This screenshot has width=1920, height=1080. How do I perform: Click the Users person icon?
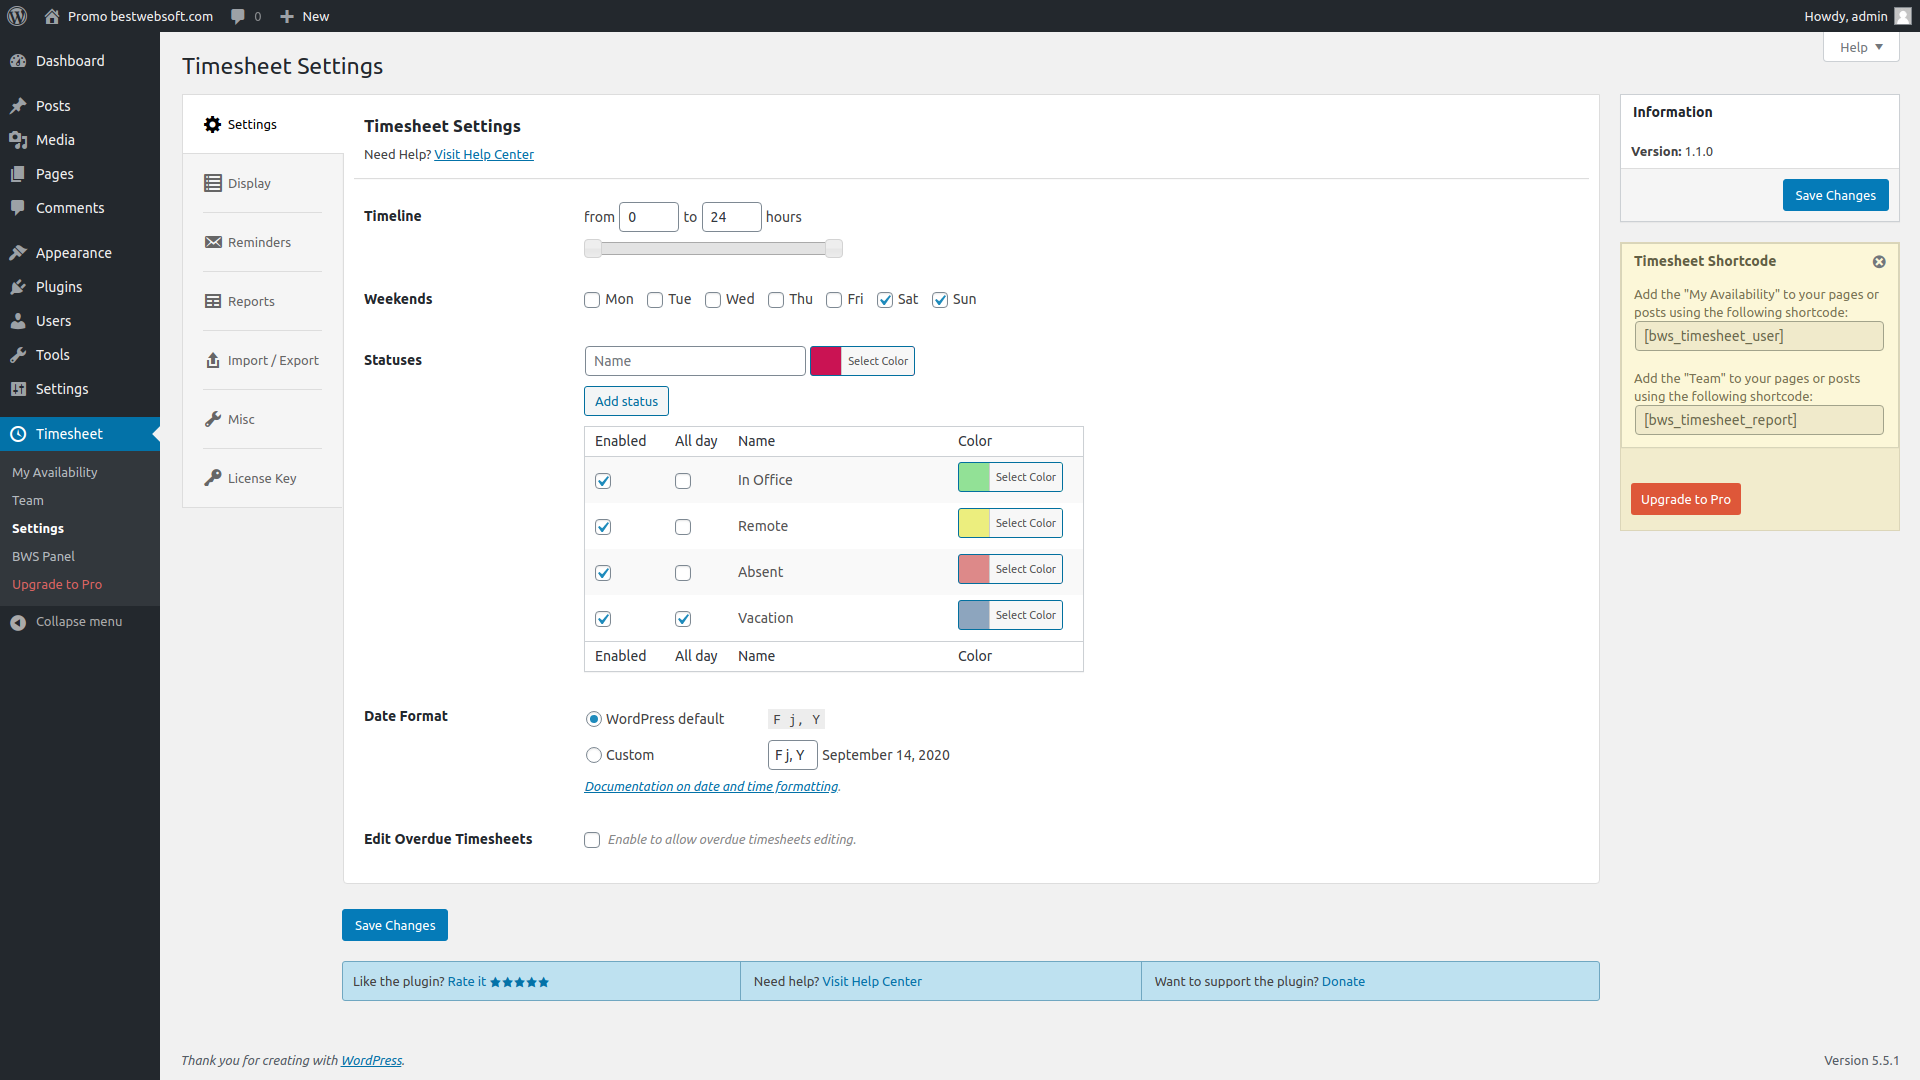[18, 321]
